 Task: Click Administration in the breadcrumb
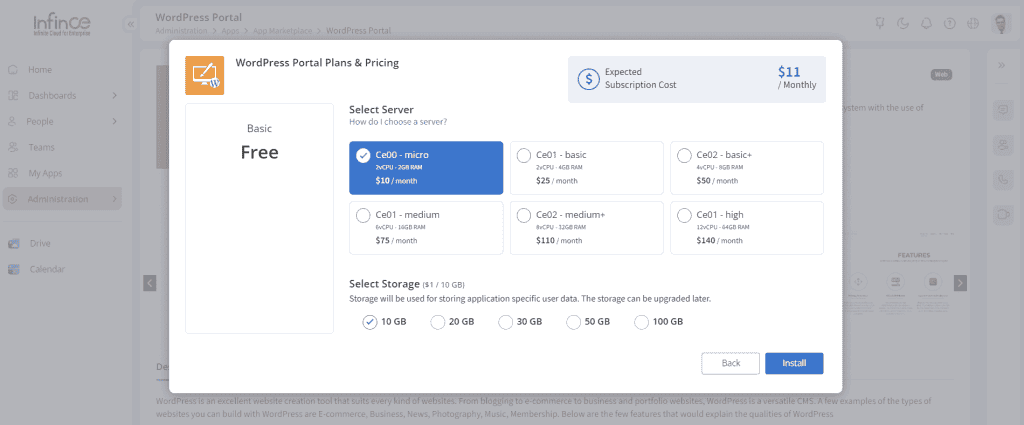coord(182,30)
